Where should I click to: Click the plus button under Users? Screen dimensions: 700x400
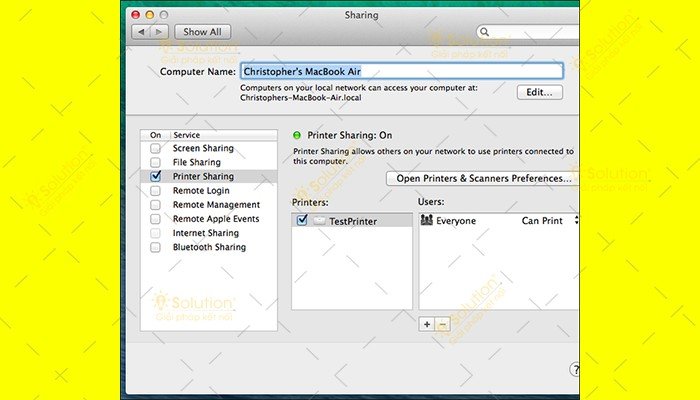point(427,324)
